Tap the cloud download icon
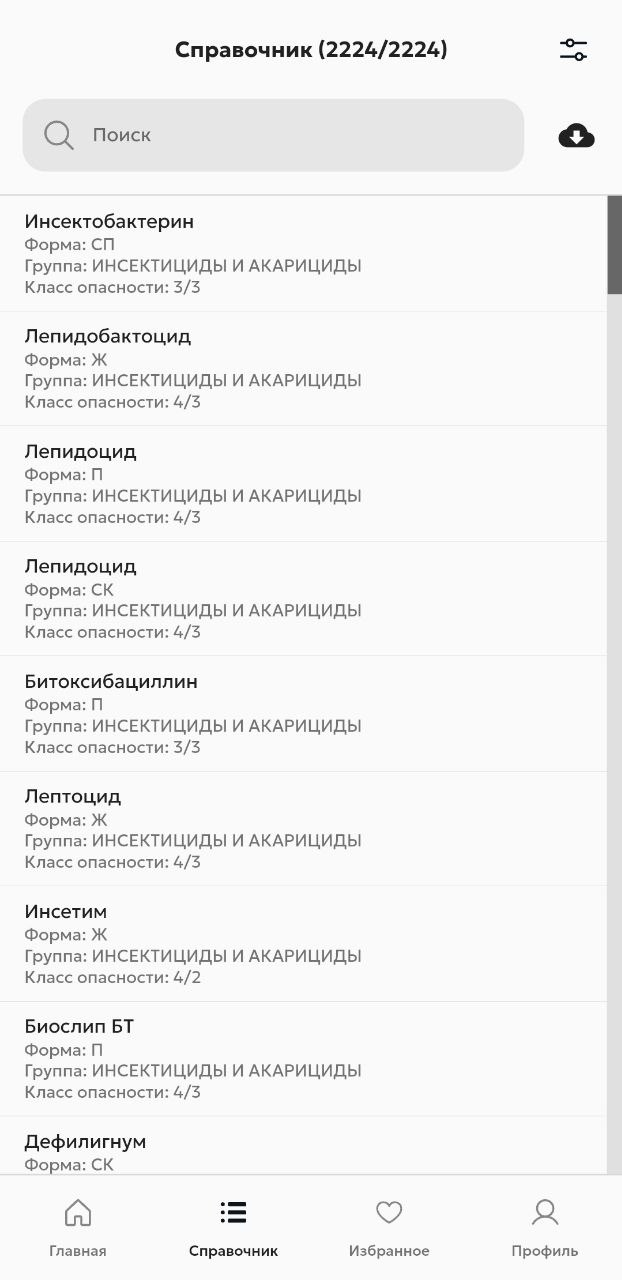 pyautogui.click(x=576, y=136)
